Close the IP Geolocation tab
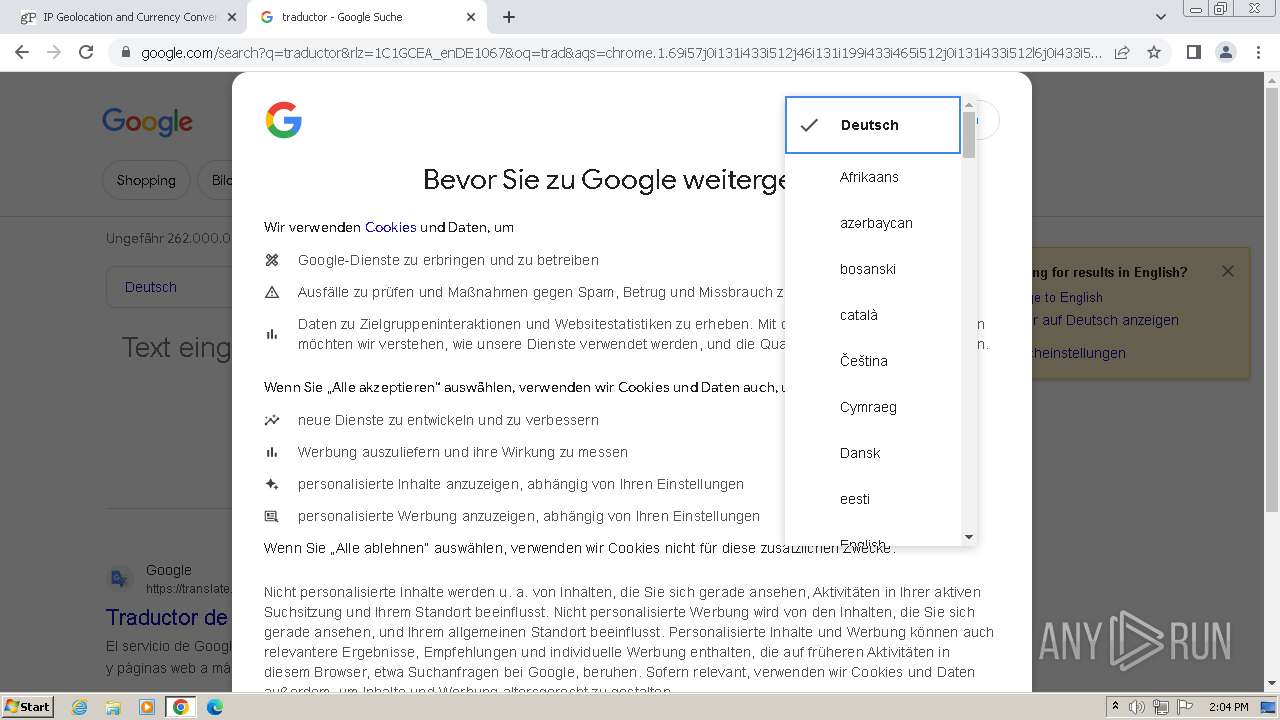The width and height of the screenshot is (1280, 720). coord(231,17)
